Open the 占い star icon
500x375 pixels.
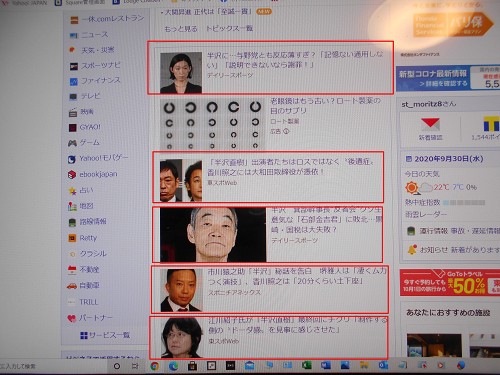[x=72, y=191]
